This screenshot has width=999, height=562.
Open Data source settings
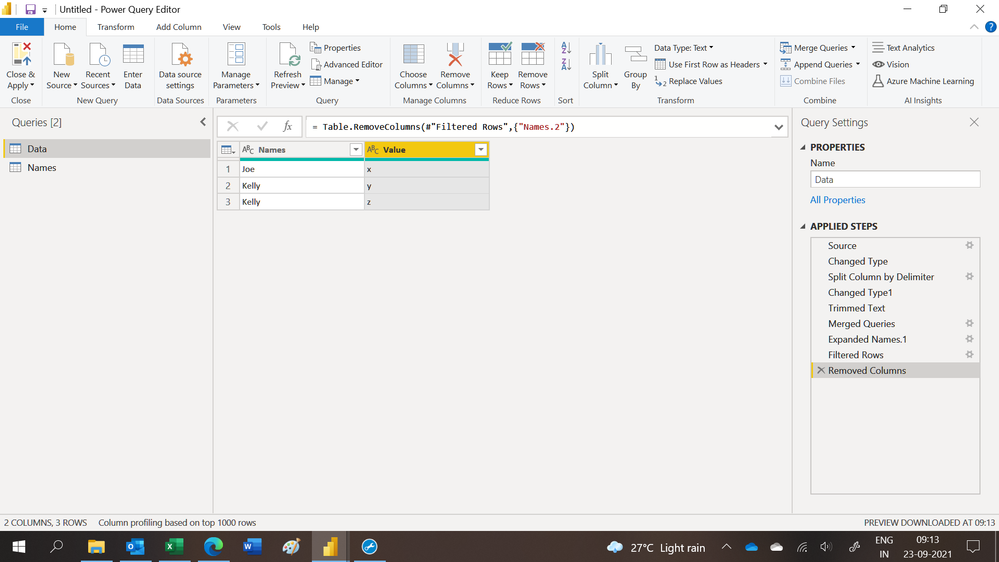(x=180, y=66)
